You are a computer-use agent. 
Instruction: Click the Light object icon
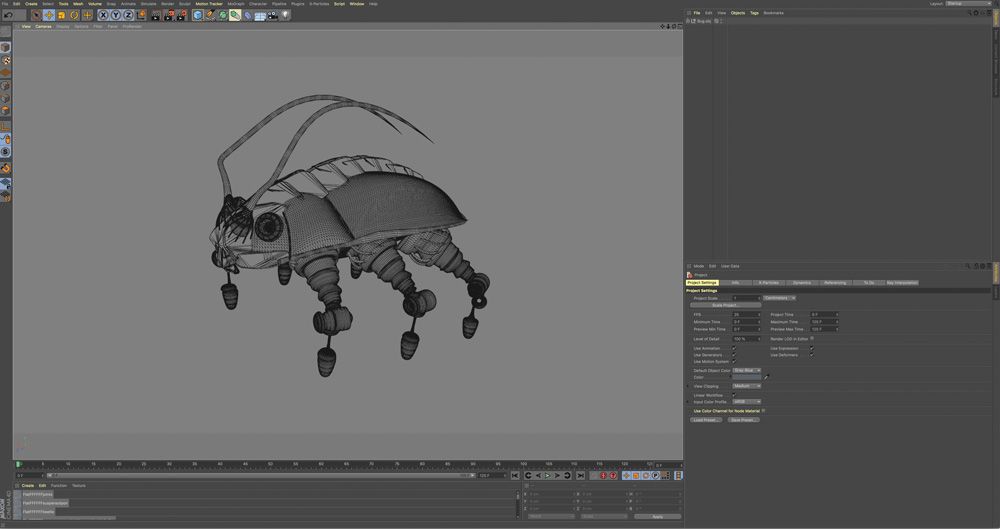(285, 15)
